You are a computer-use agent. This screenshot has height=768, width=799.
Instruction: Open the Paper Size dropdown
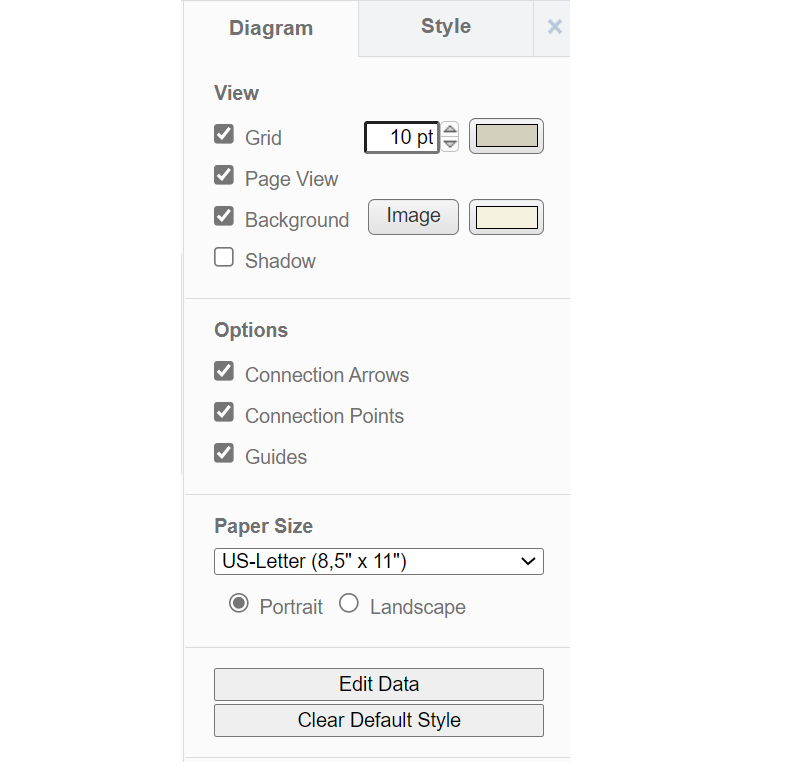click(378, 561)
